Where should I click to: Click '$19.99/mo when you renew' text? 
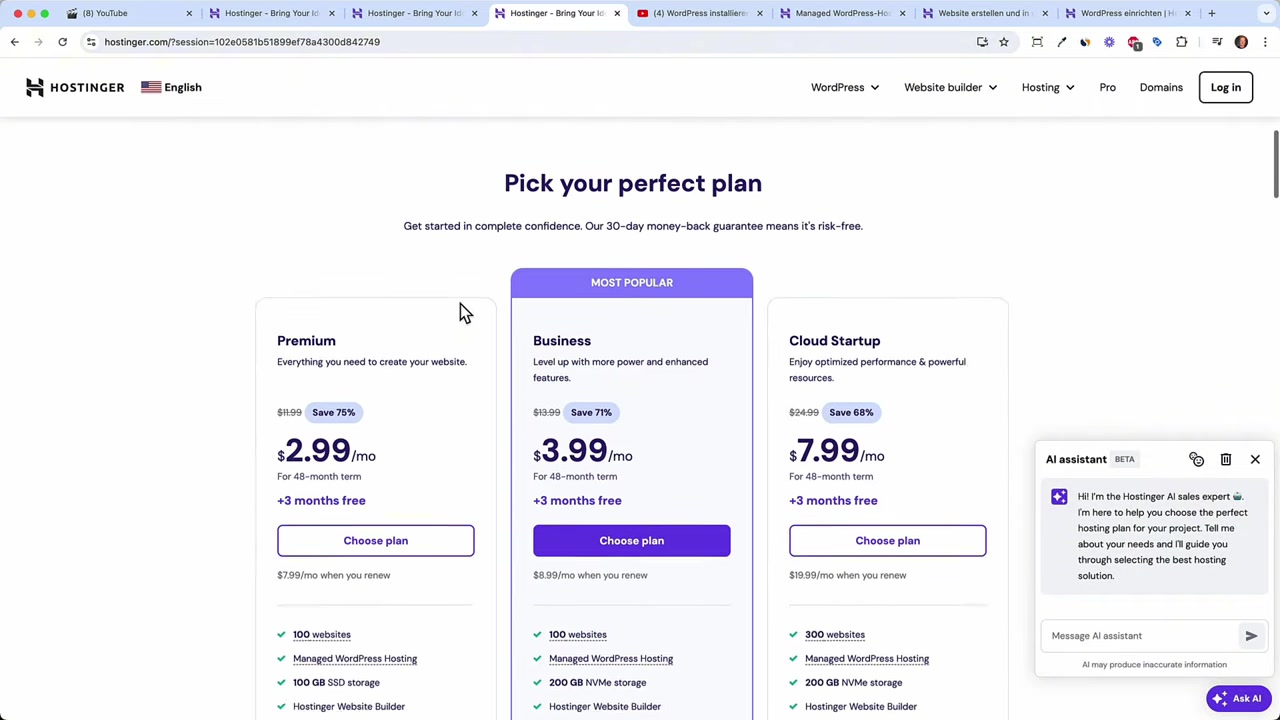[x=848, y=575]
